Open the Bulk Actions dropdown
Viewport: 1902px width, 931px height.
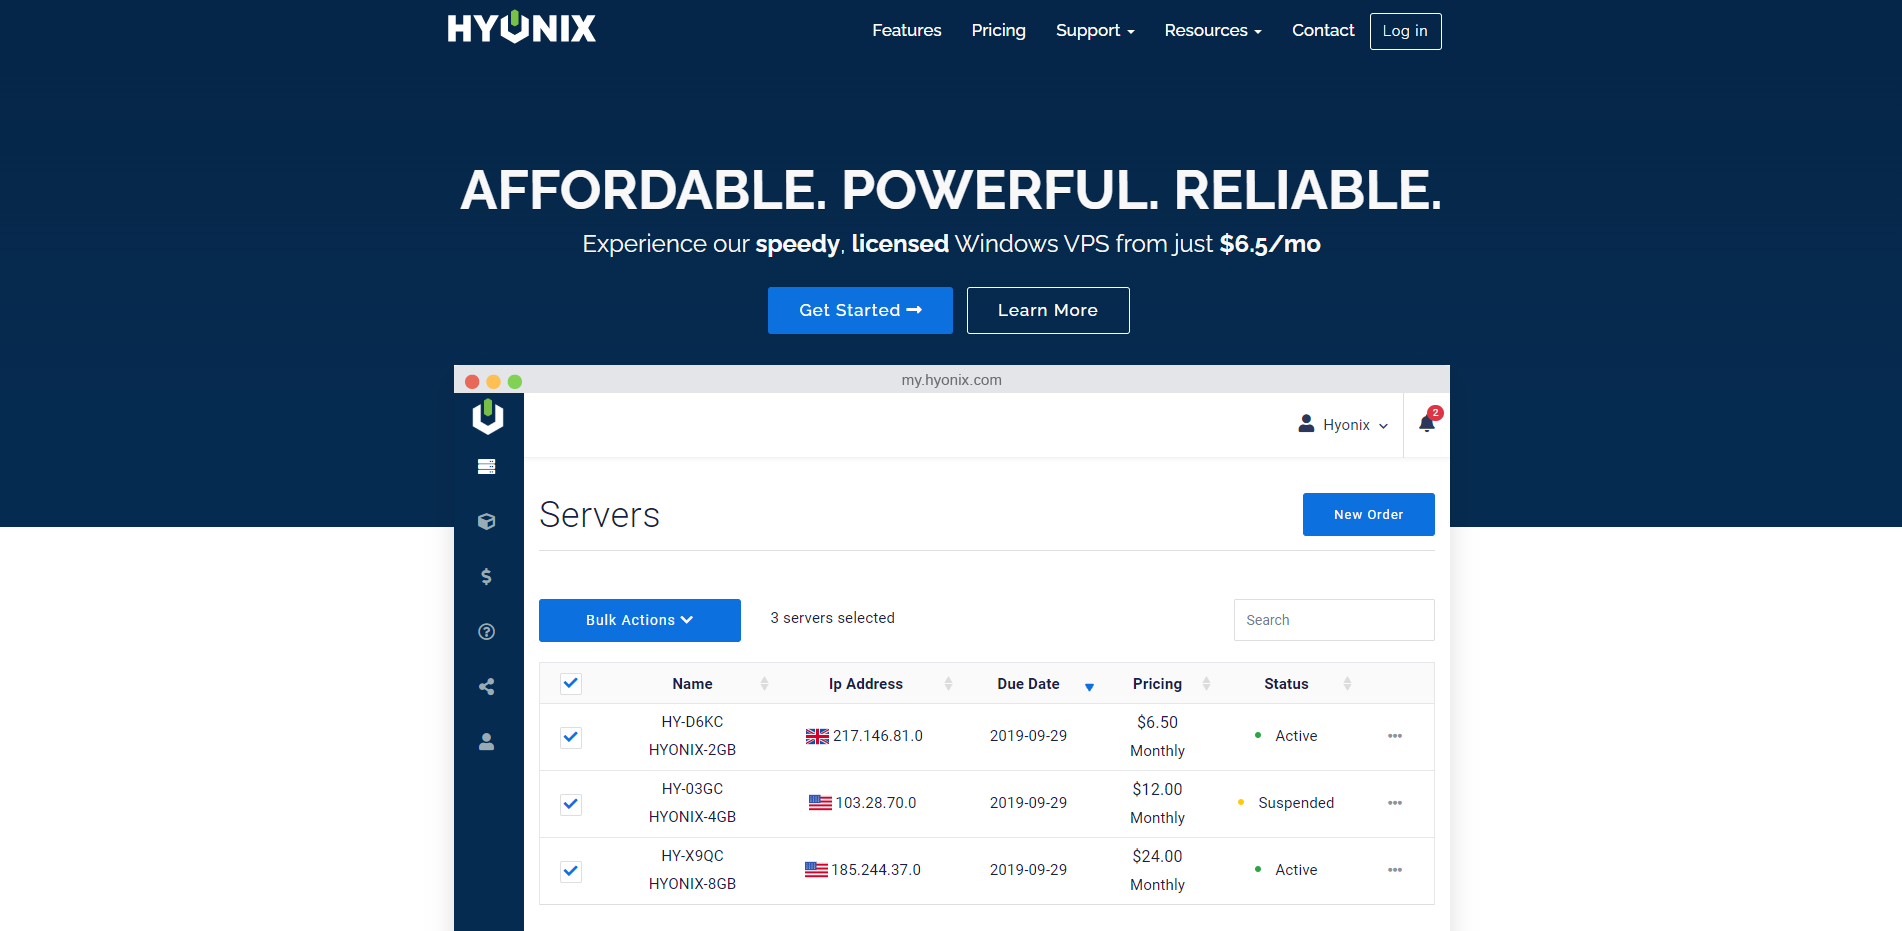click(x=640, y=620)
